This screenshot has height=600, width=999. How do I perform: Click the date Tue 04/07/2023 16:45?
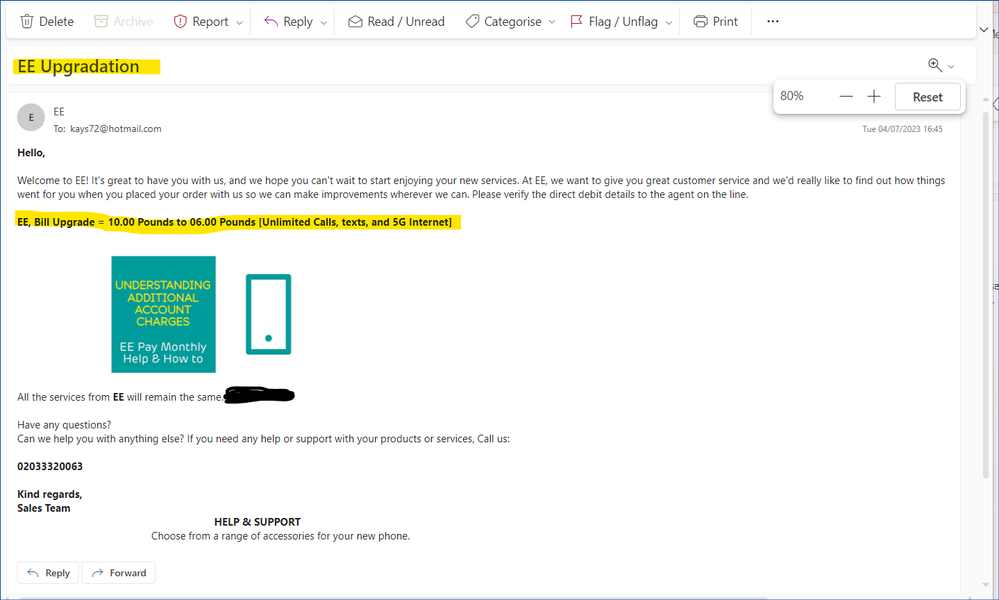click(x=902, y=129)
